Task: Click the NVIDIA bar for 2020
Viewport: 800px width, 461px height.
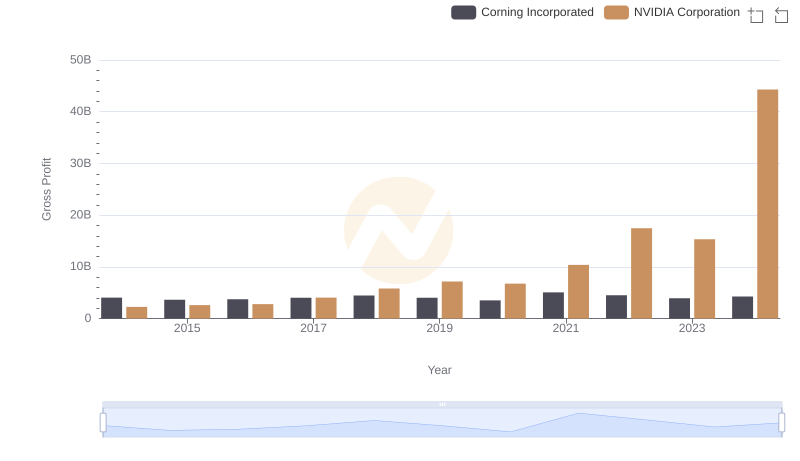Action: (x=515, y=301)
